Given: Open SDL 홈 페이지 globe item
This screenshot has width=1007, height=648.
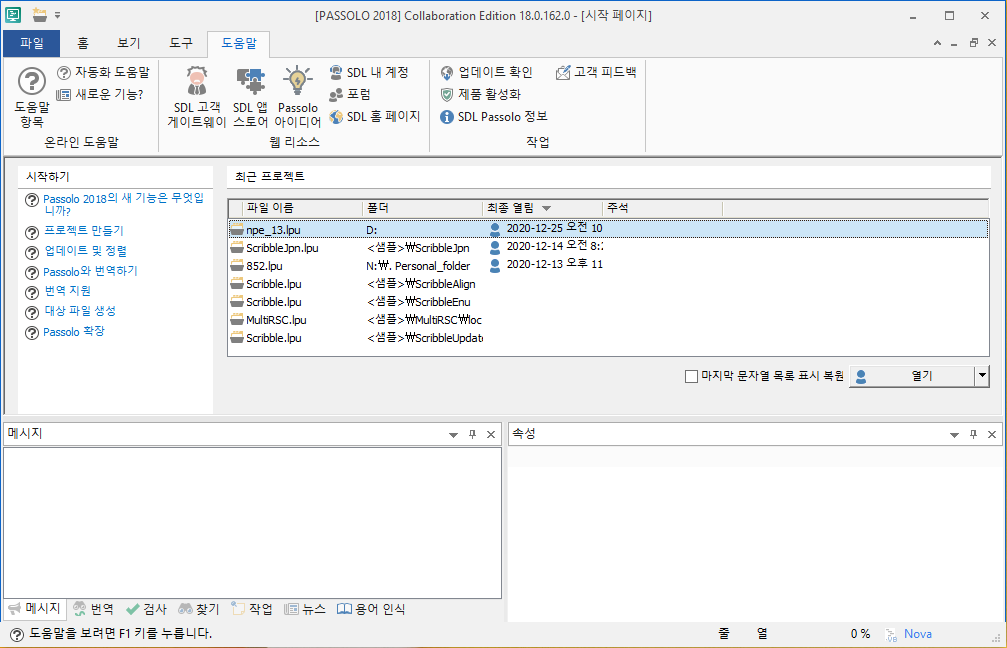Looking at the screenshot, I should [x=374, y=116].
